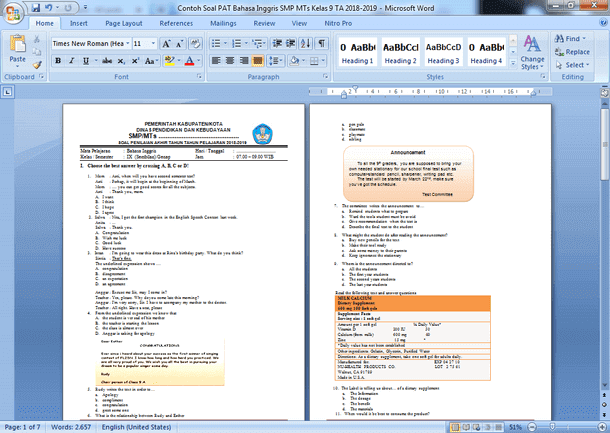Apply the Heading 1 style
This screenshot has width=610, height=433.
[357, 52]
